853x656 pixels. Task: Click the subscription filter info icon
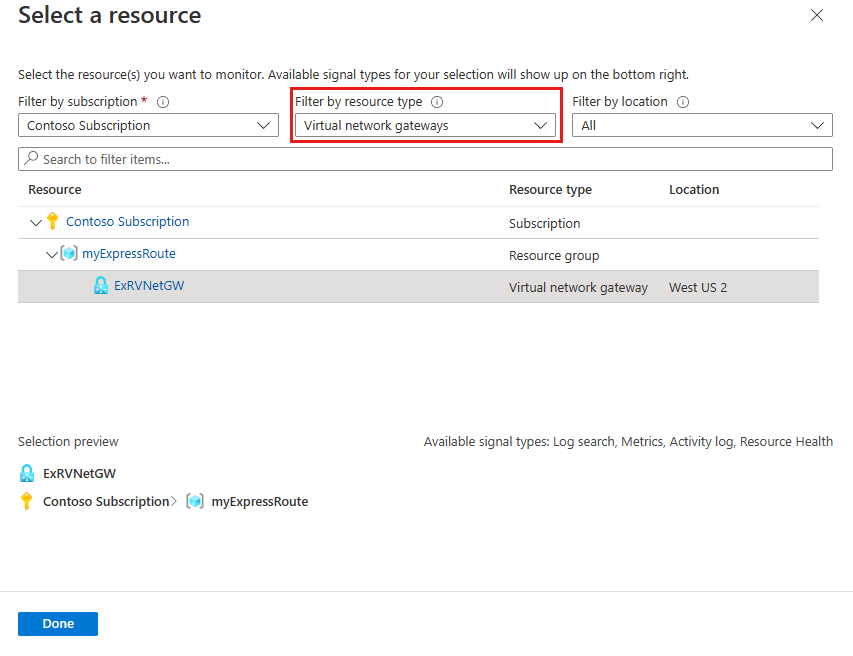(x=163, y=102)
